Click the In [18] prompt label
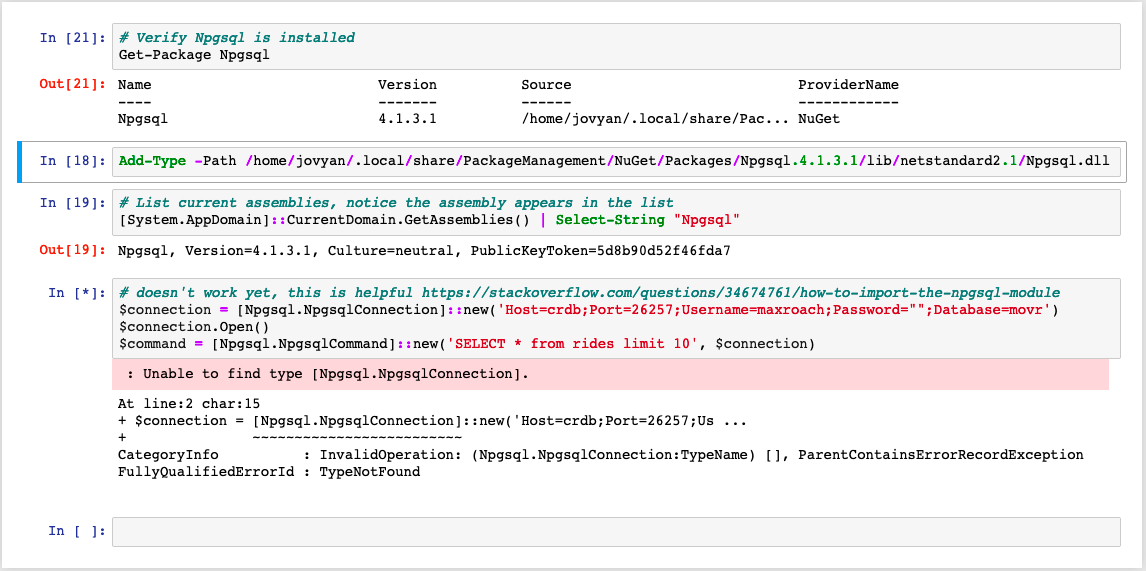1146x571 pixels. [72, 161]
